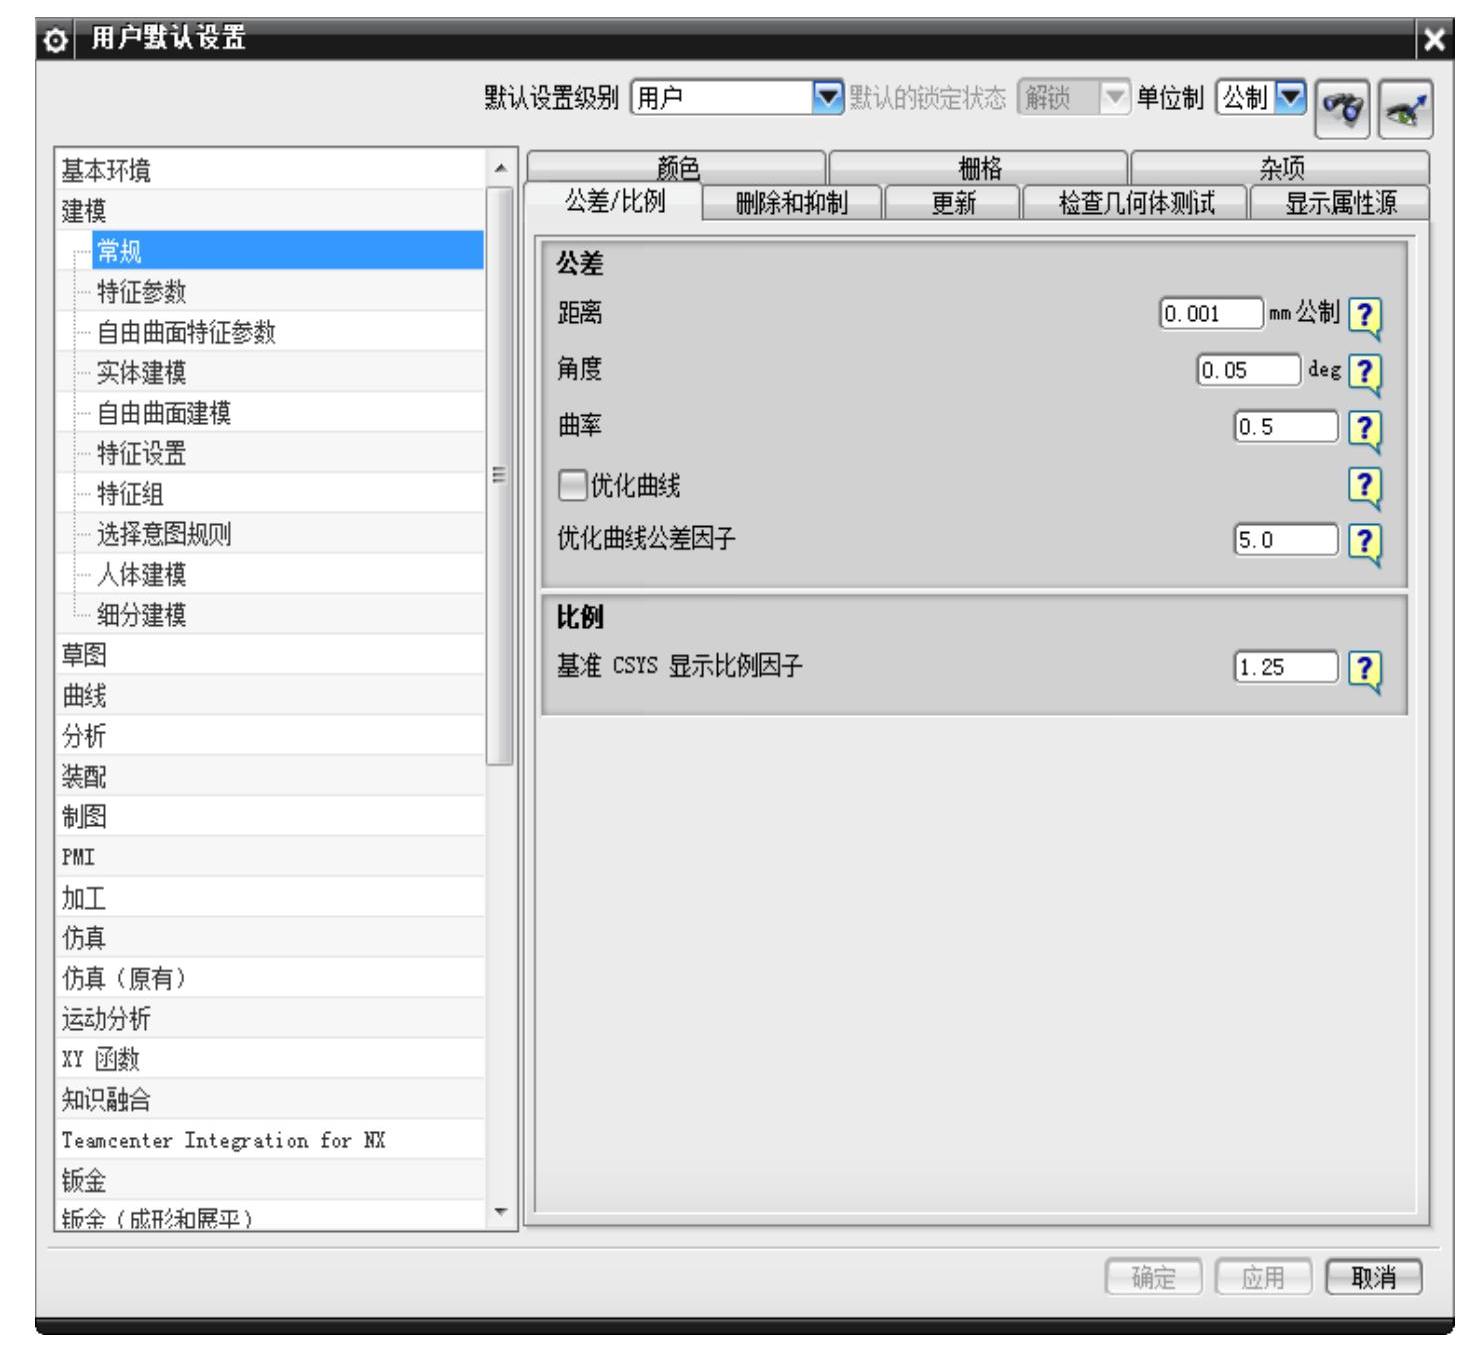Viewport: 1471px width, 1348px height.
Task: Open the 检查几何体测试 tab
Action: click(1136, 203)
